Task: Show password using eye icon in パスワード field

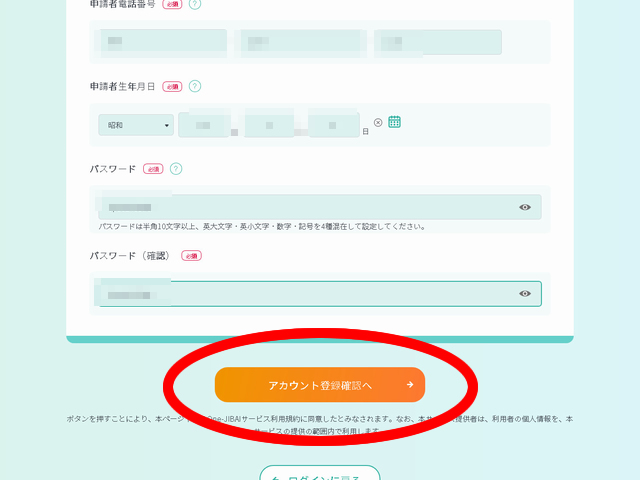Action: pyautogui.click(x=525, y=207)
